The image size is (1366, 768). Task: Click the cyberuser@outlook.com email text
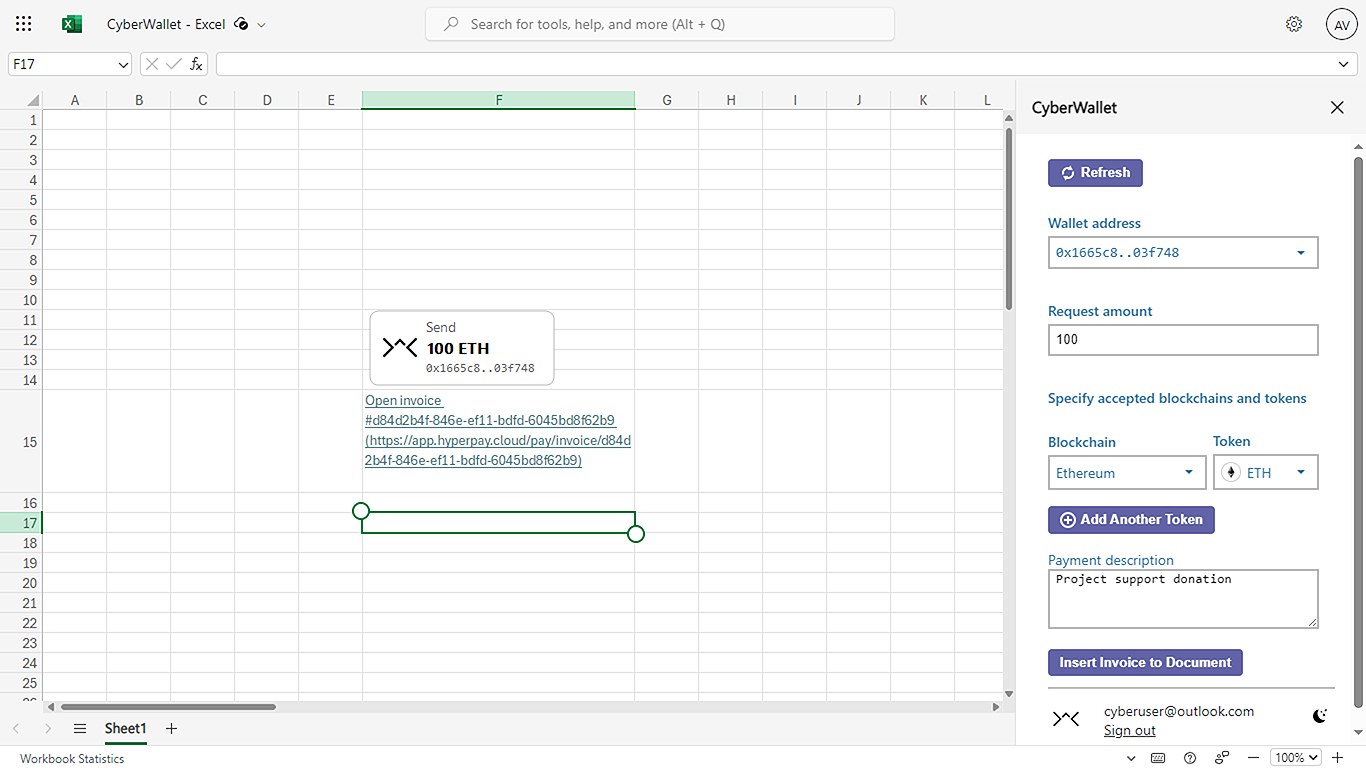coord(1179,711)
